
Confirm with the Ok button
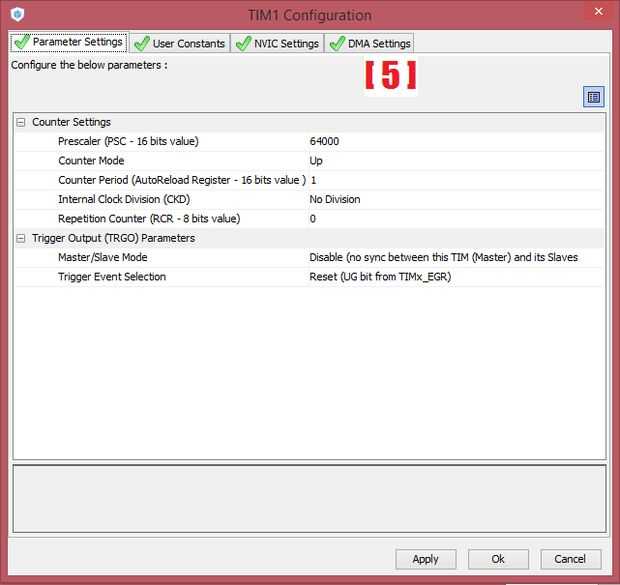click(x=498, y=559)
